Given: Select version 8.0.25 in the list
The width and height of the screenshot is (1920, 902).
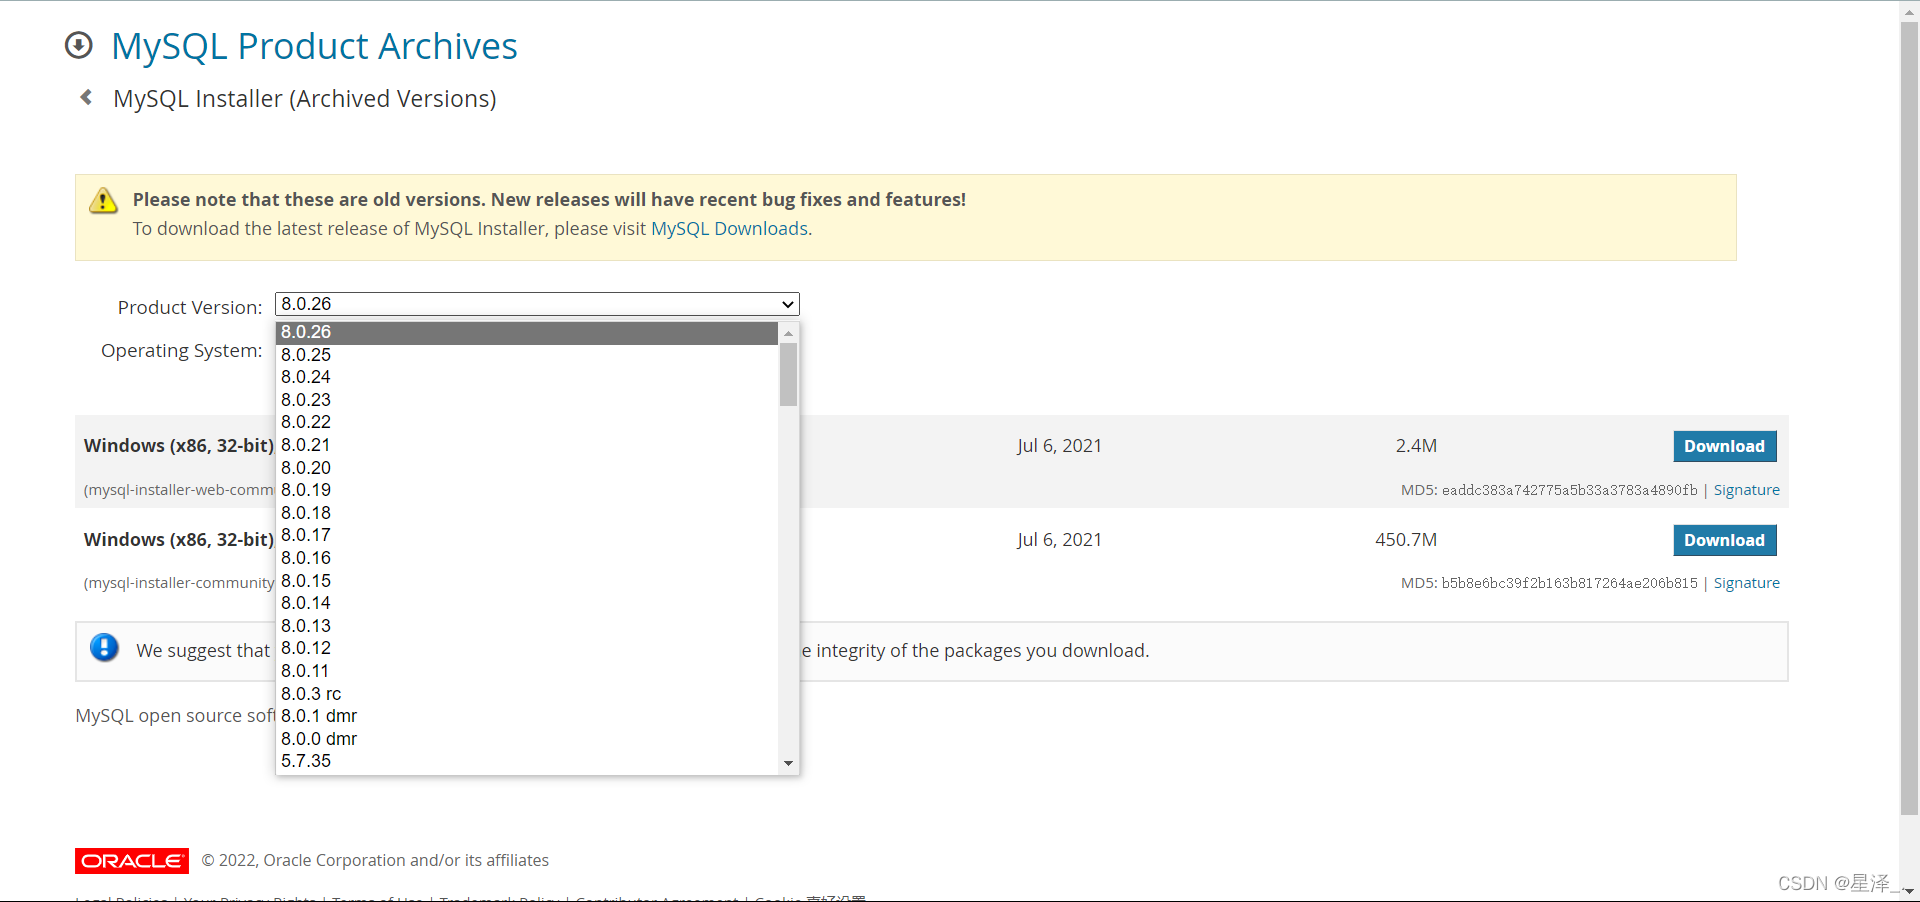Looking at the screenshot, I should click(527, 355).
